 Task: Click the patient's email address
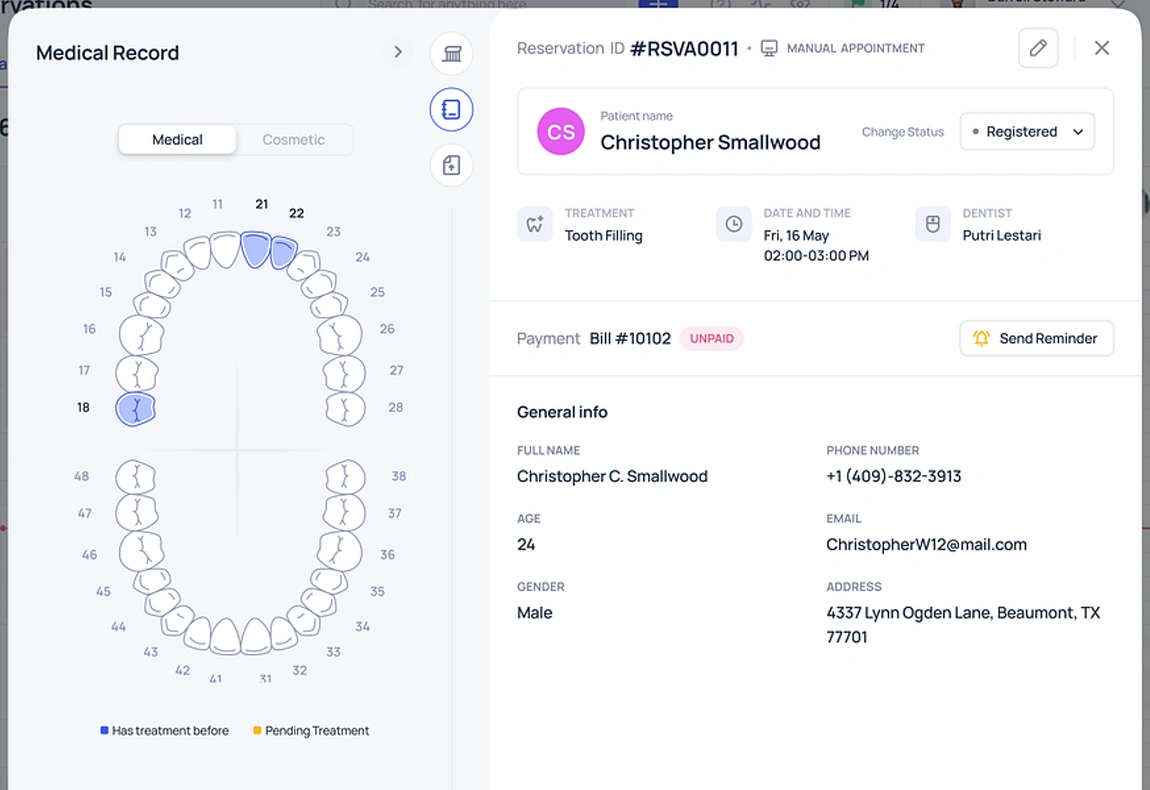tap(926, 544)
